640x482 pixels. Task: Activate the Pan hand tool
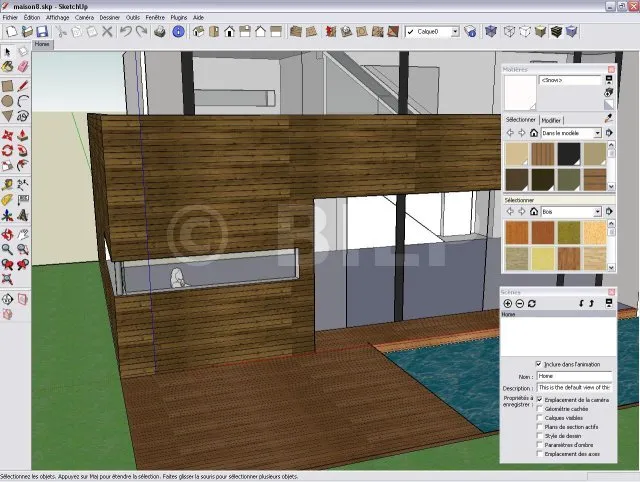(22, 231)
